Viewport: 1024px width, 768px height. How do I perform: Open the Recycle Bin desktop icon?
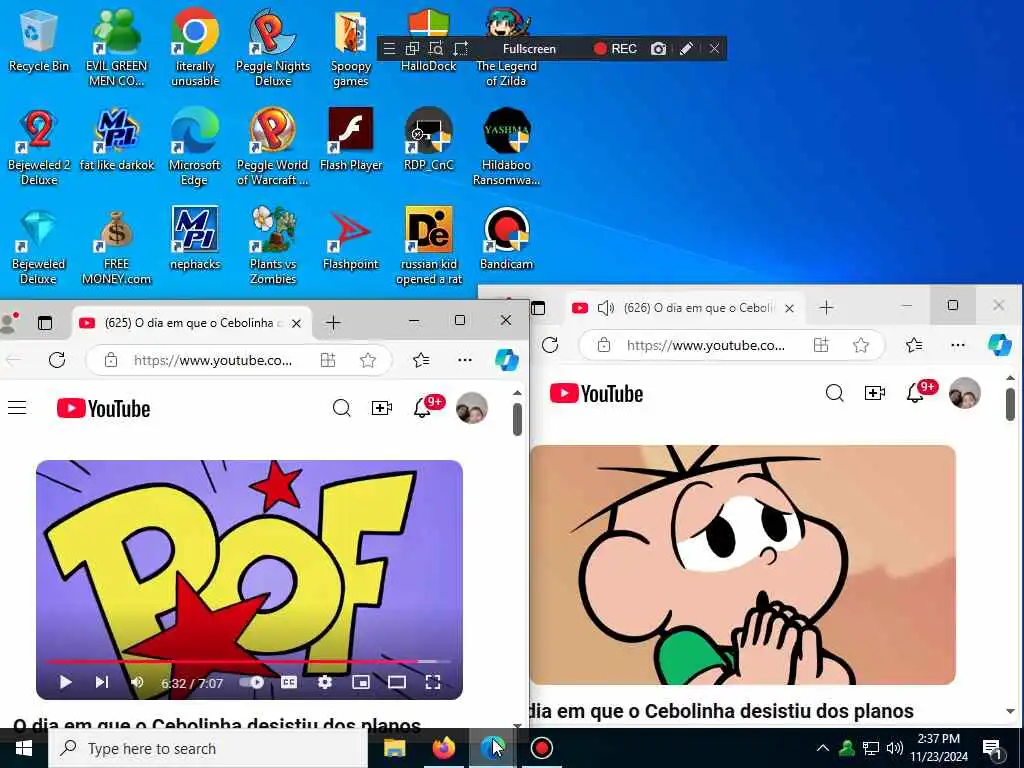tap(39, 41)
